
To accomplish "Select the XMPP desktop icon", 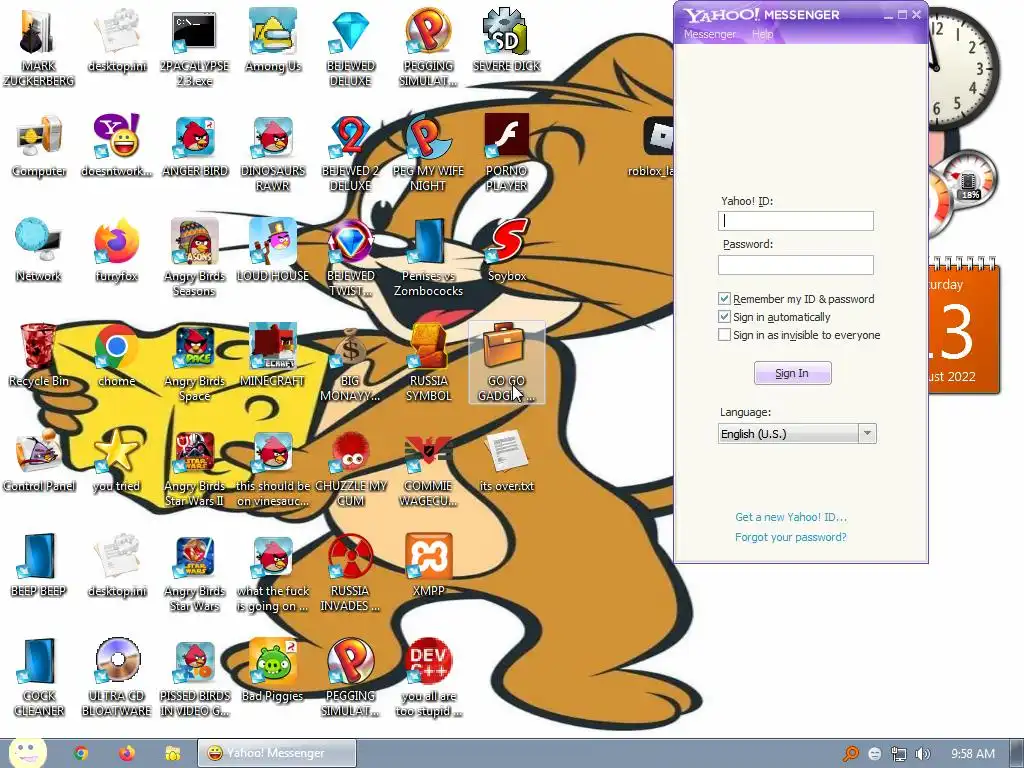I will (x=428, y=566).
